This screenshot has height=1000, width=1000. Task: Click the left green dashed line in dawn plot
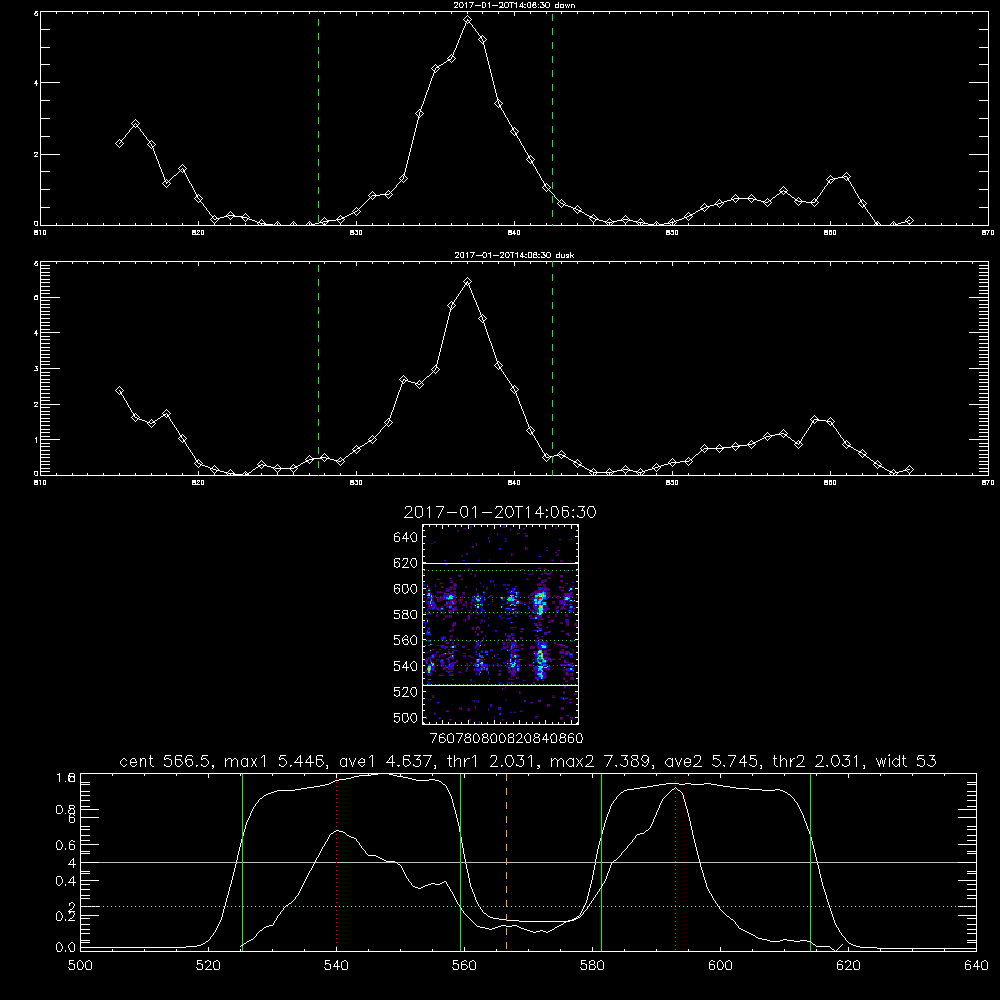coord(318,118)
